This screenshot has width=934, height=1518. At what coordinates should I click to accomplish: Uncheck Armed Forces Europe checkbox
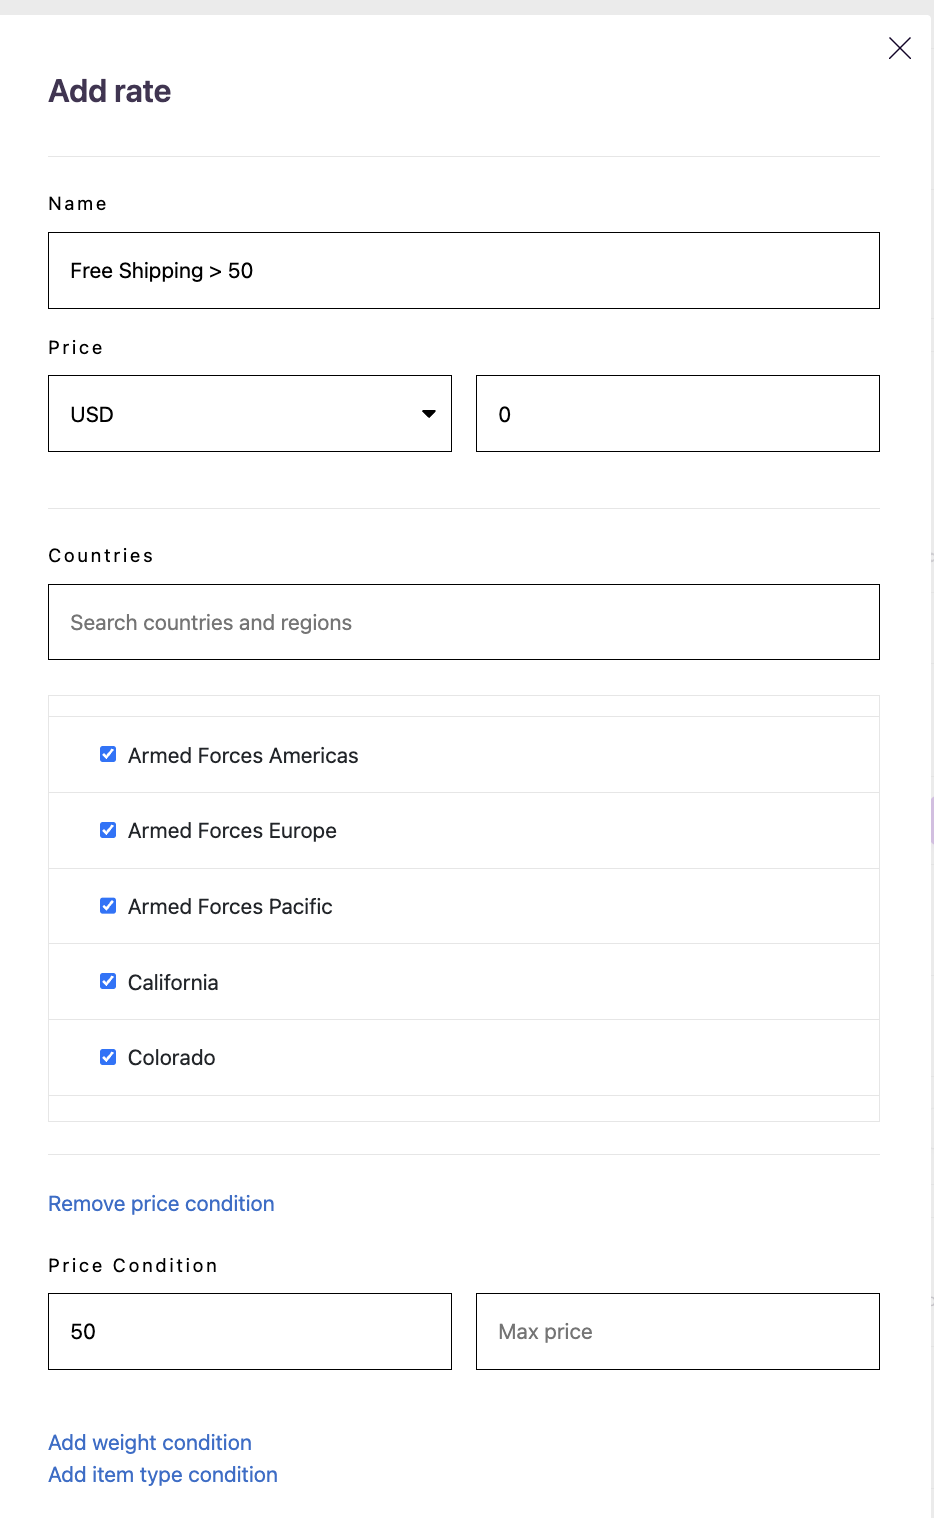[108, 830]
